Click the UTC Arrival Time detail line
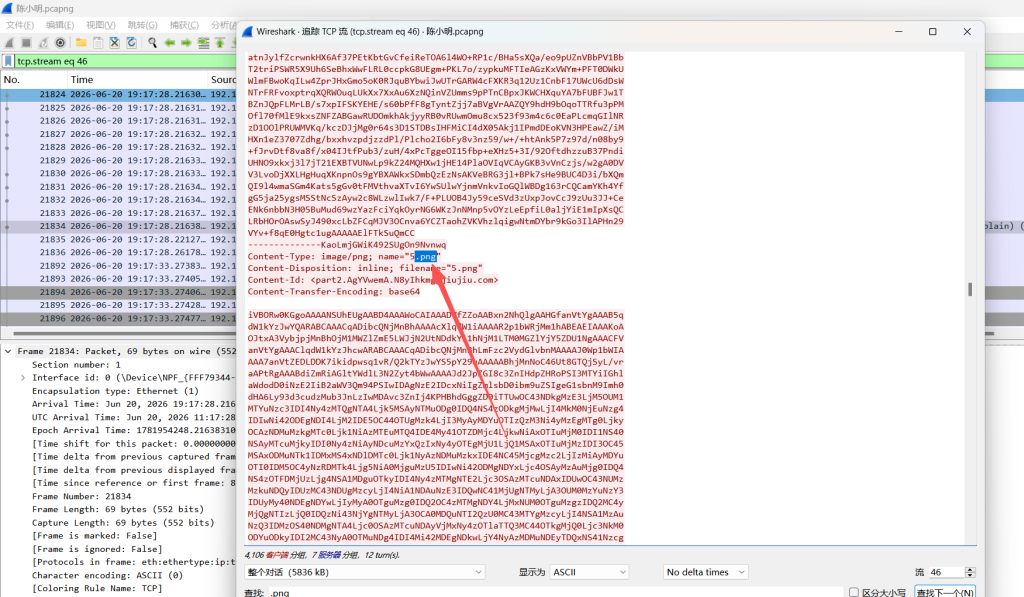The height and width of the screenshot is (597, 1024). tap(133, 417)
